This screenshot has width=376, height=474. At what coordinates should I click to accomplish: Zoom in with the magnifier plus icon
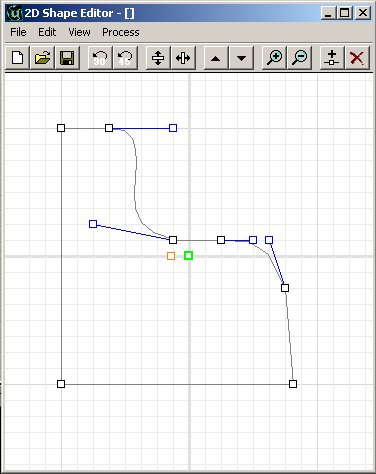point(274,58)
